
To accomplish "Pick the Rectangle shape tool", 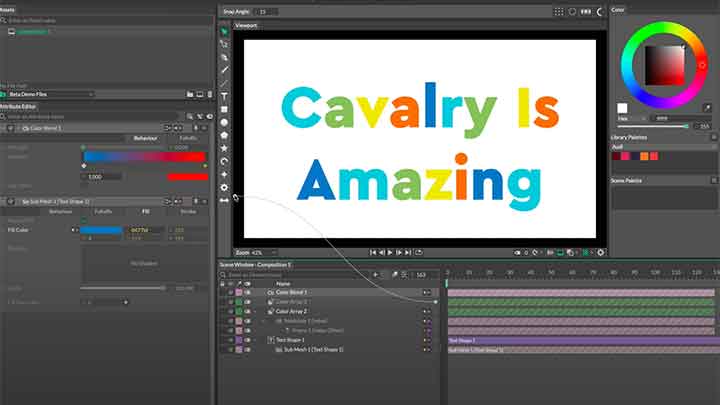I will tap(224, 109).
